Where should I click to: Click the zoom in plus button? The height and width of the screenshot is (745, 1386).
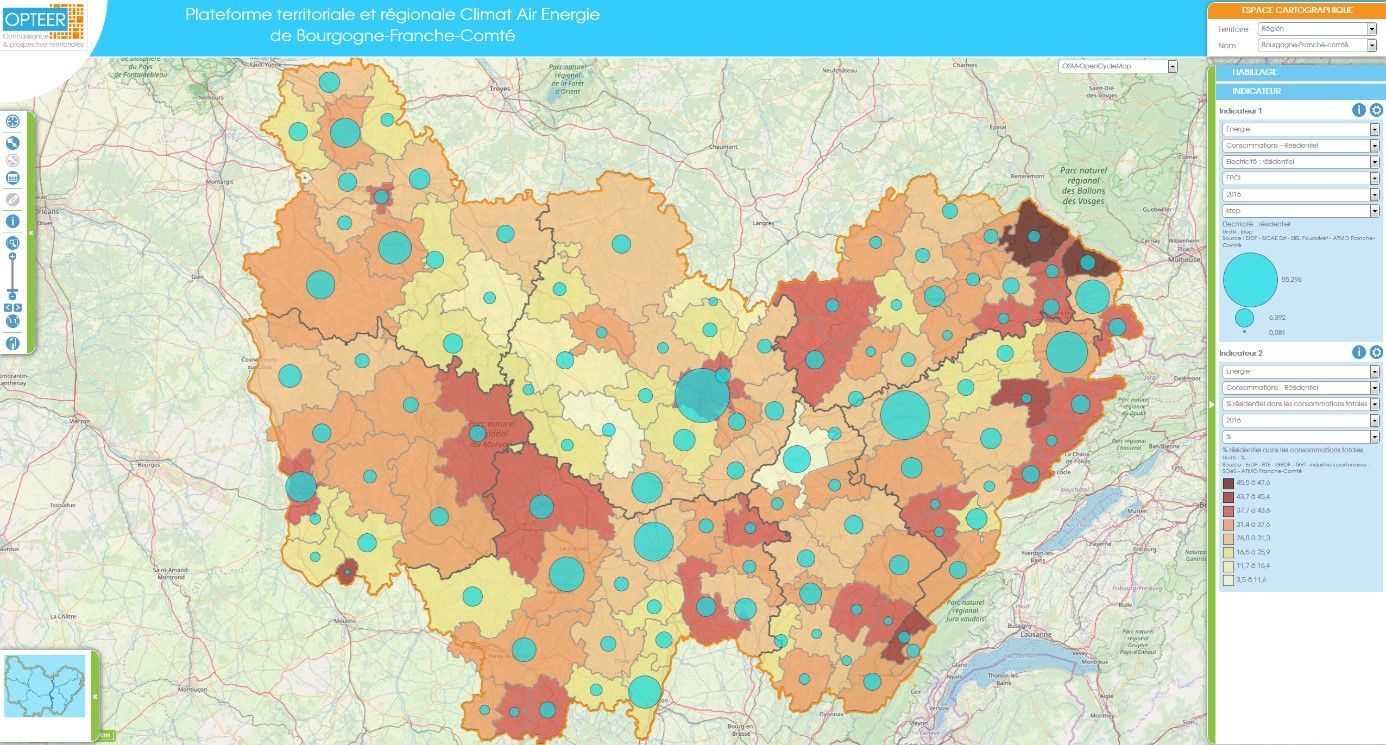[x=13, y=258]
